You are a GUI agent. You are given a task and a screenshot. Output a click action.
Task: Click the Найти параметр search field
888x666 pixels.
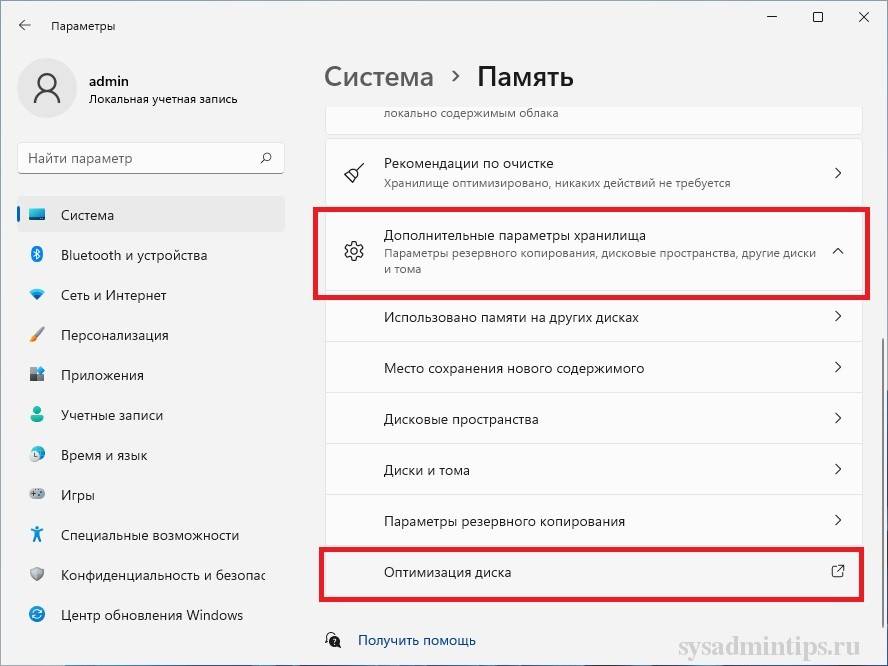[140, 158]
